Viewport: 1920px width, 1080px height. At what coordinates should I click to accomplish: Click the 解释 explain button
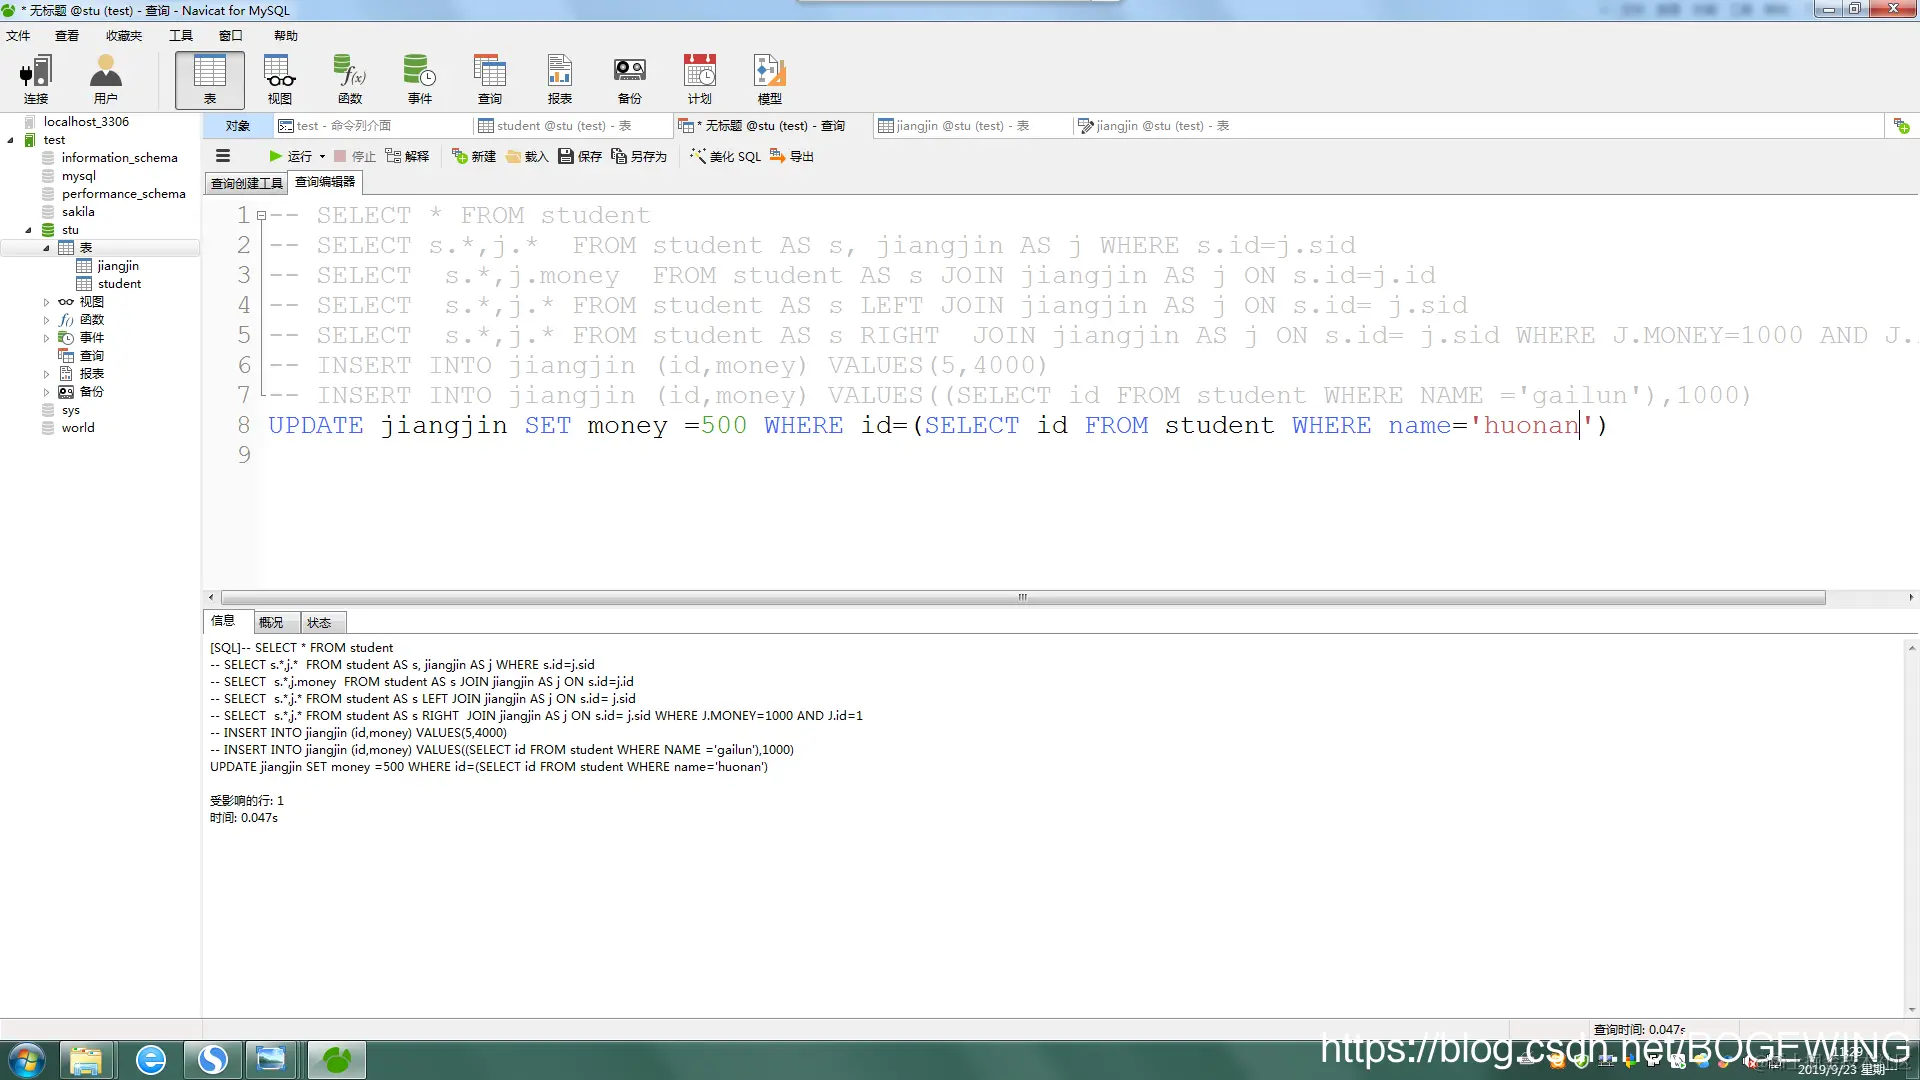click(x=407, y=156)
